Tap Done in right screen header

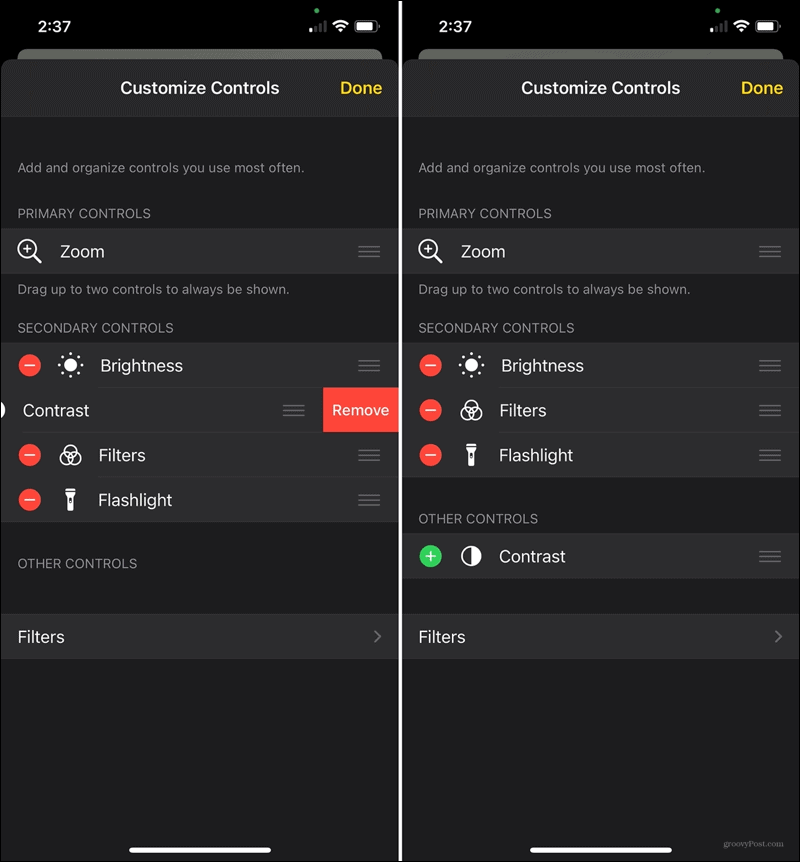[x=762, y=88]
